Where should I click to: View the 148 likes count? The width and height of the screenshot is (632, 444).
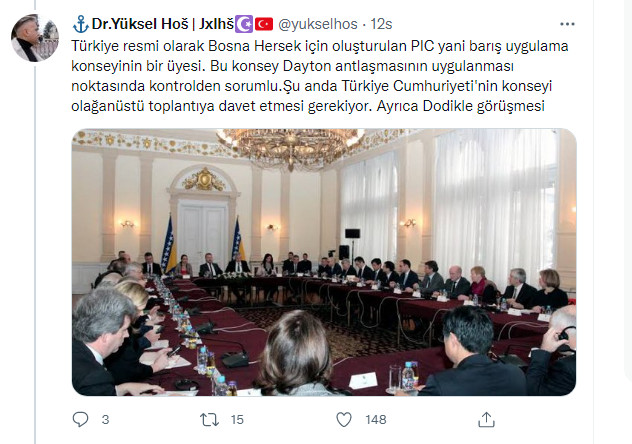pyautogui.click(x=376, y=420)
